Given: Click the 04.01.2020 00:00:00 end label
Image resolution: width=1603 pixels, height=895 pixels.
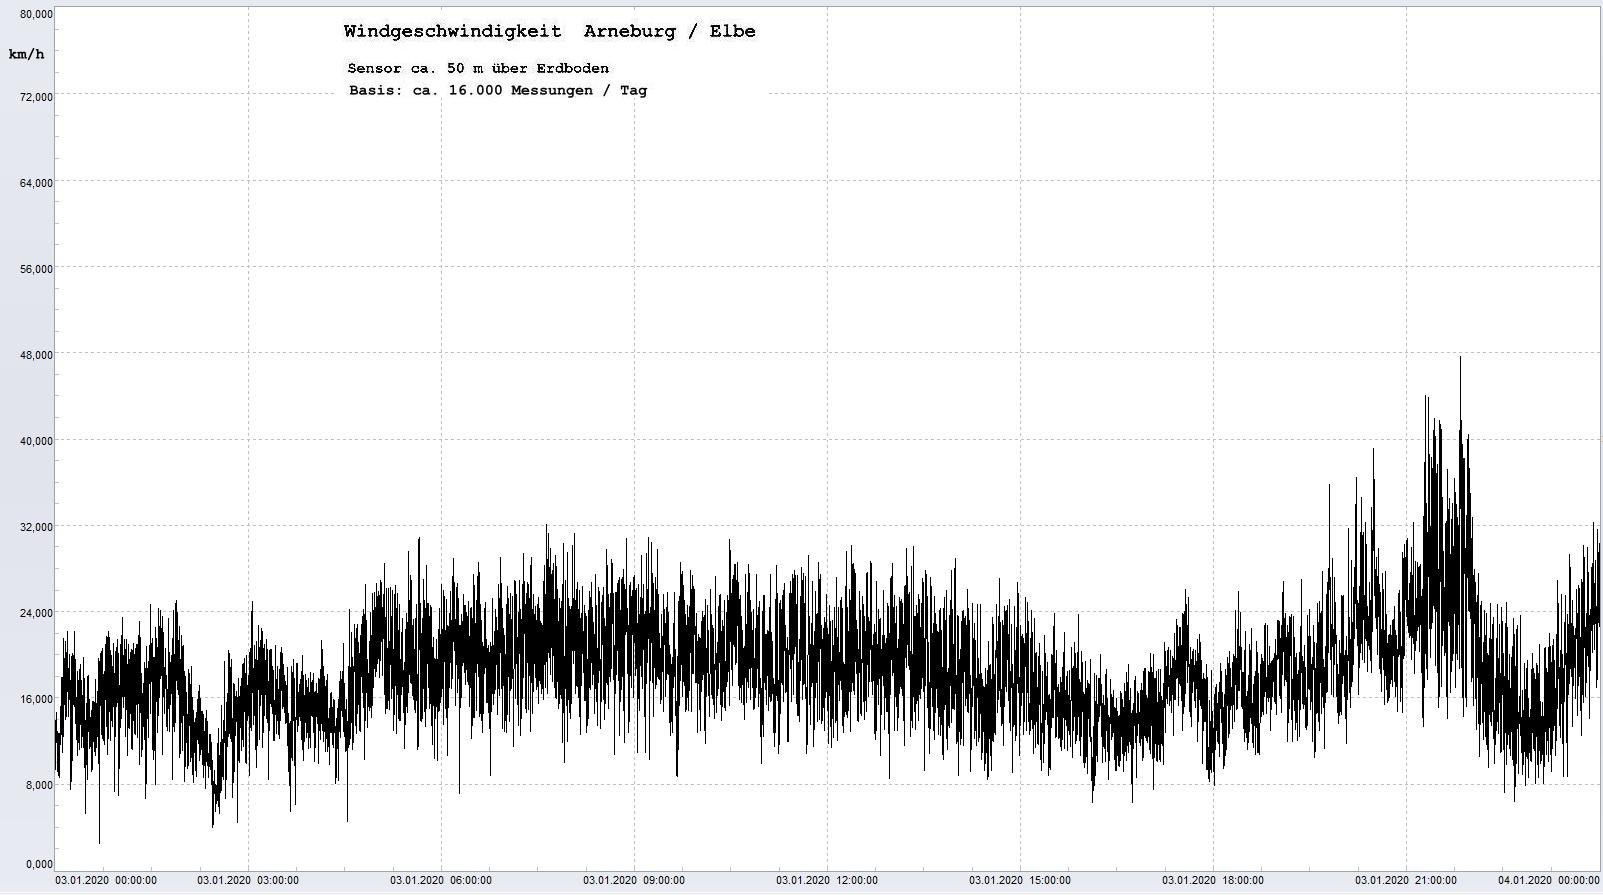Looking at the screenshot, I should coord(1548,881).
